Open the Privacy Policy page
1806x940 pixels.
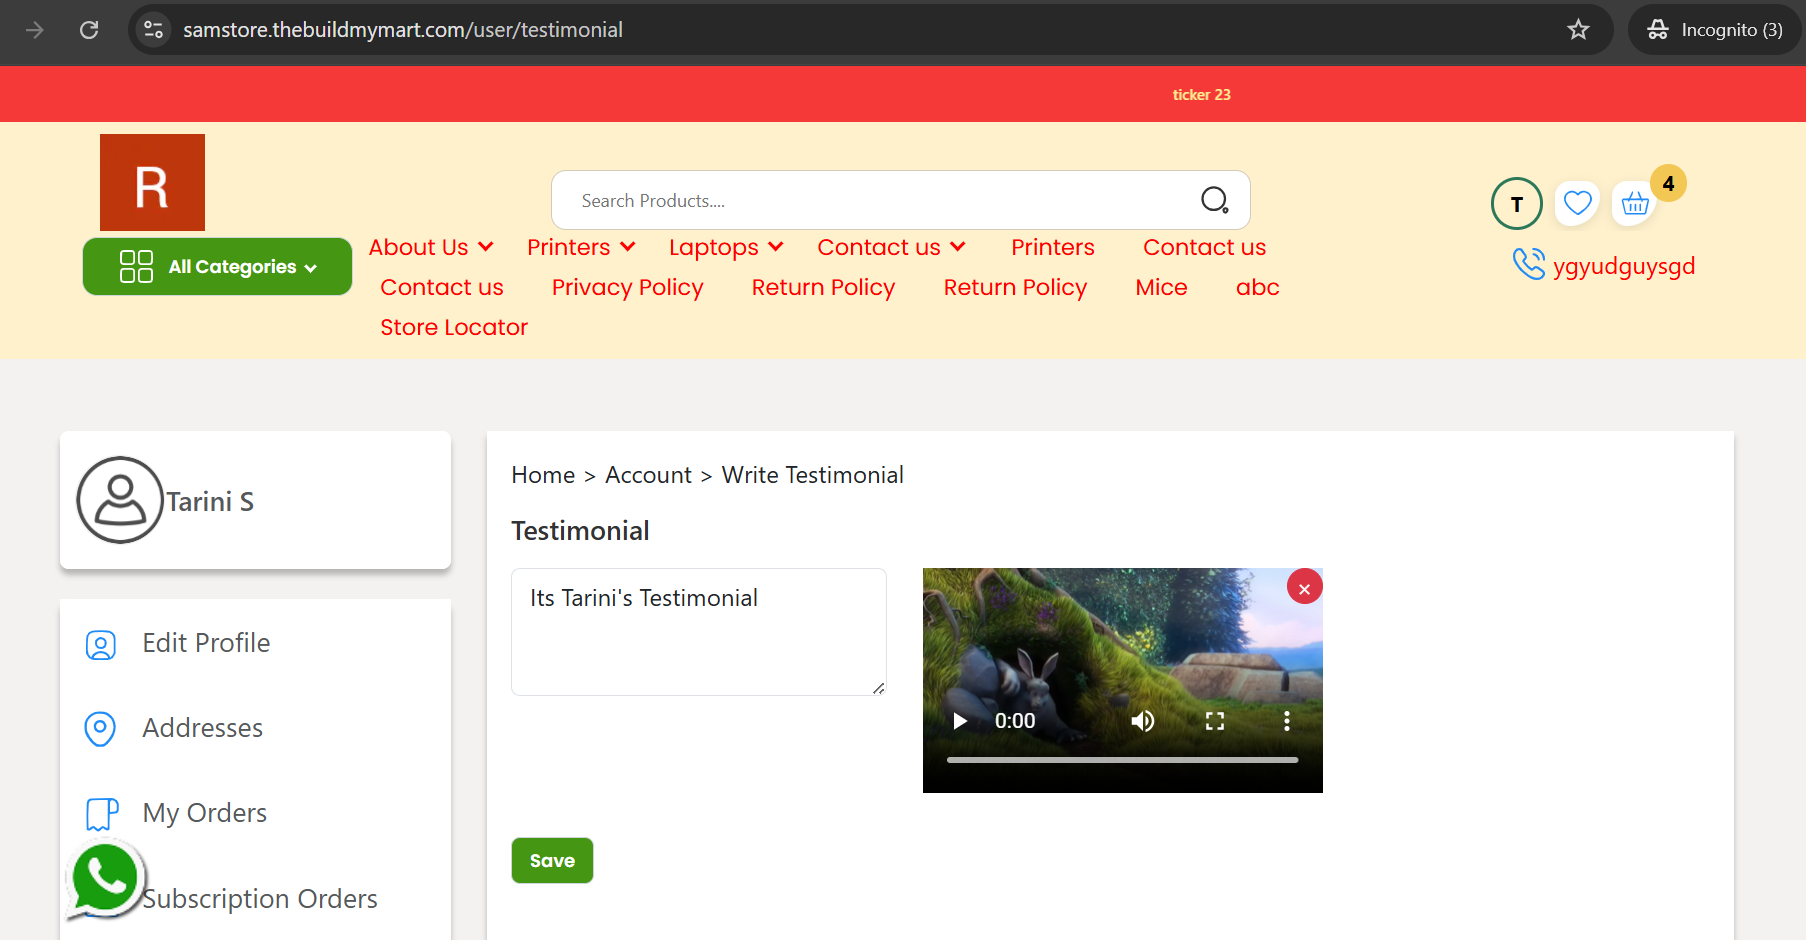(628, 287)
